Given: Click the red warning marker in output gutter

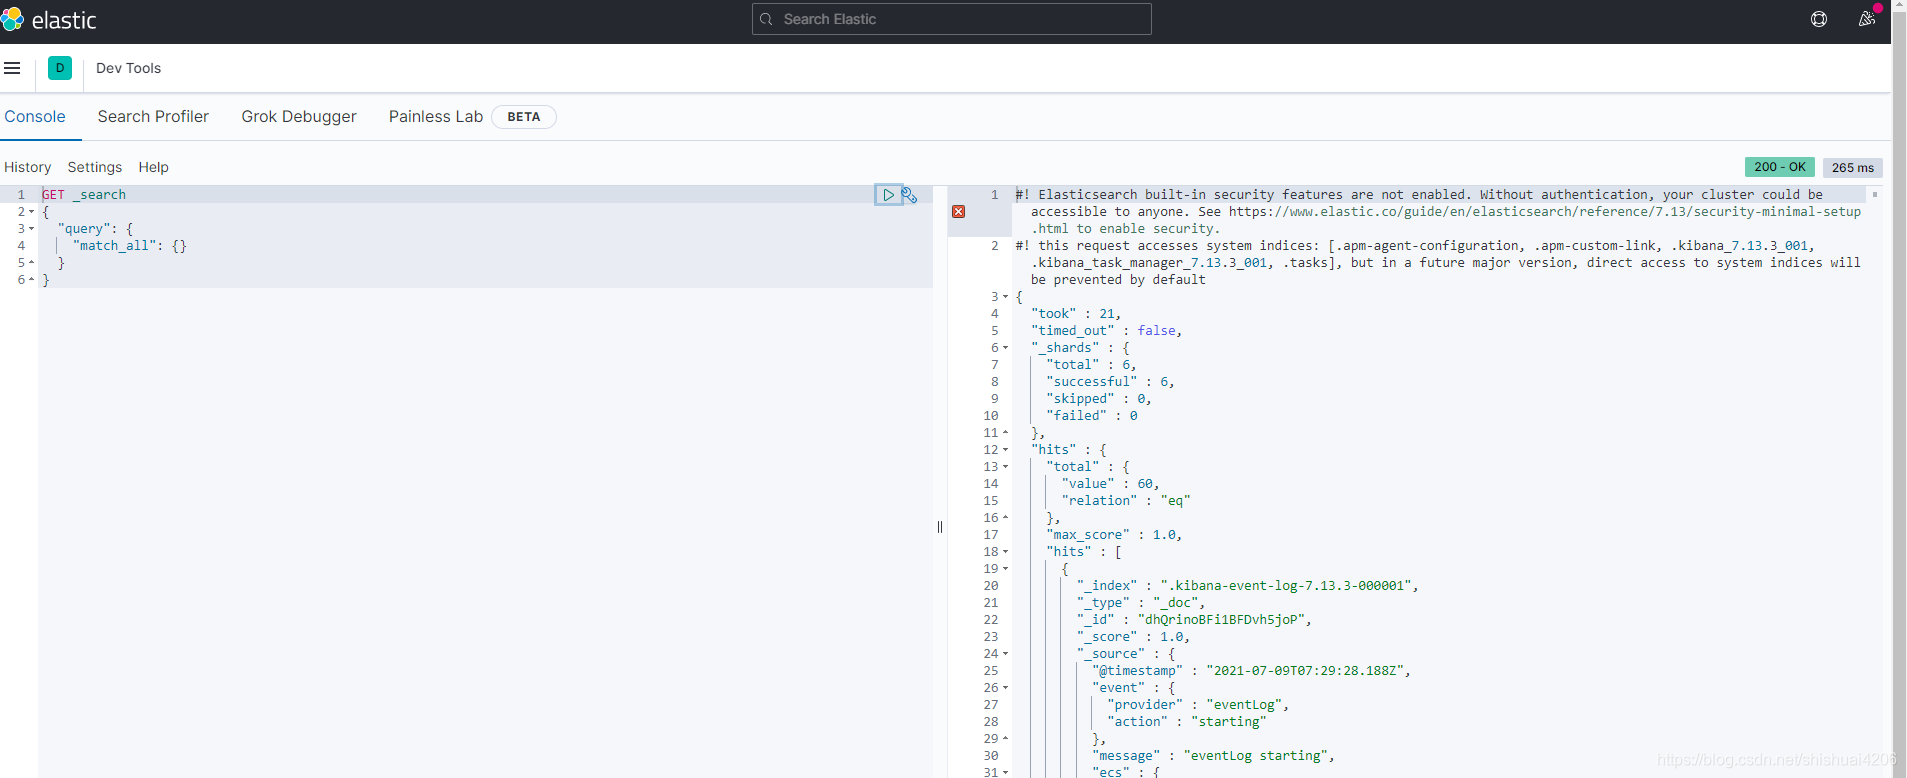Looking at the screenshot, I should pos(959,212).
